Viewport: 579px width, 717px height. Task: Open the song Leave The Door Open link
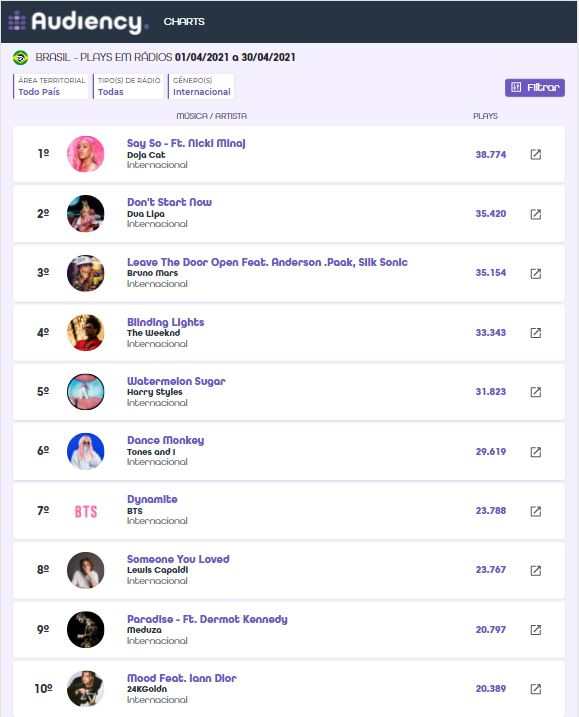(x=267, y=262)
